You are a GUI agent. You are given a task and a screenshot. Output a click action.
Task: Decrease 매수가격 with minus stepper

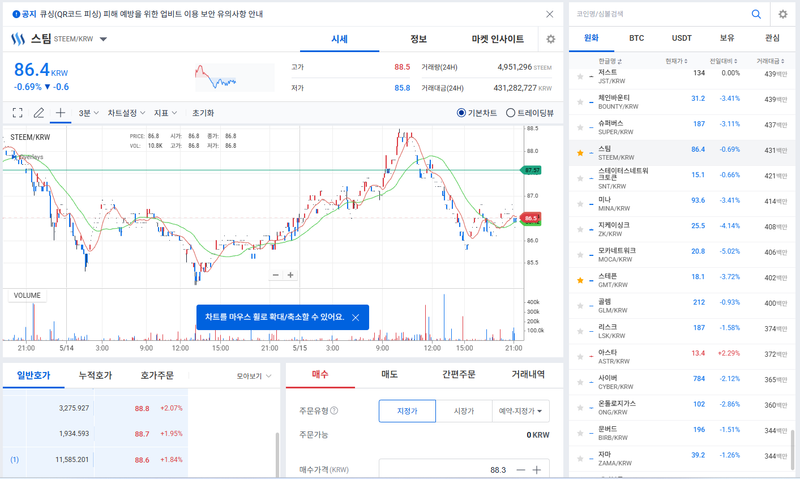pyautogui.click(x=520, y=470)
